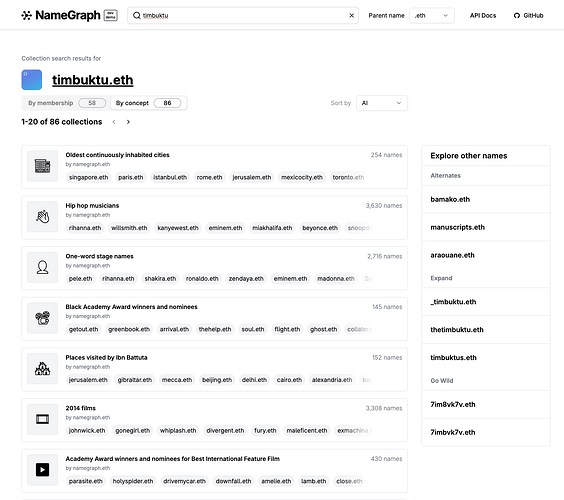This screenshot has width=564, height=500.
Task: Select the alexandria.eth name chip
Action: pos(332,380)
